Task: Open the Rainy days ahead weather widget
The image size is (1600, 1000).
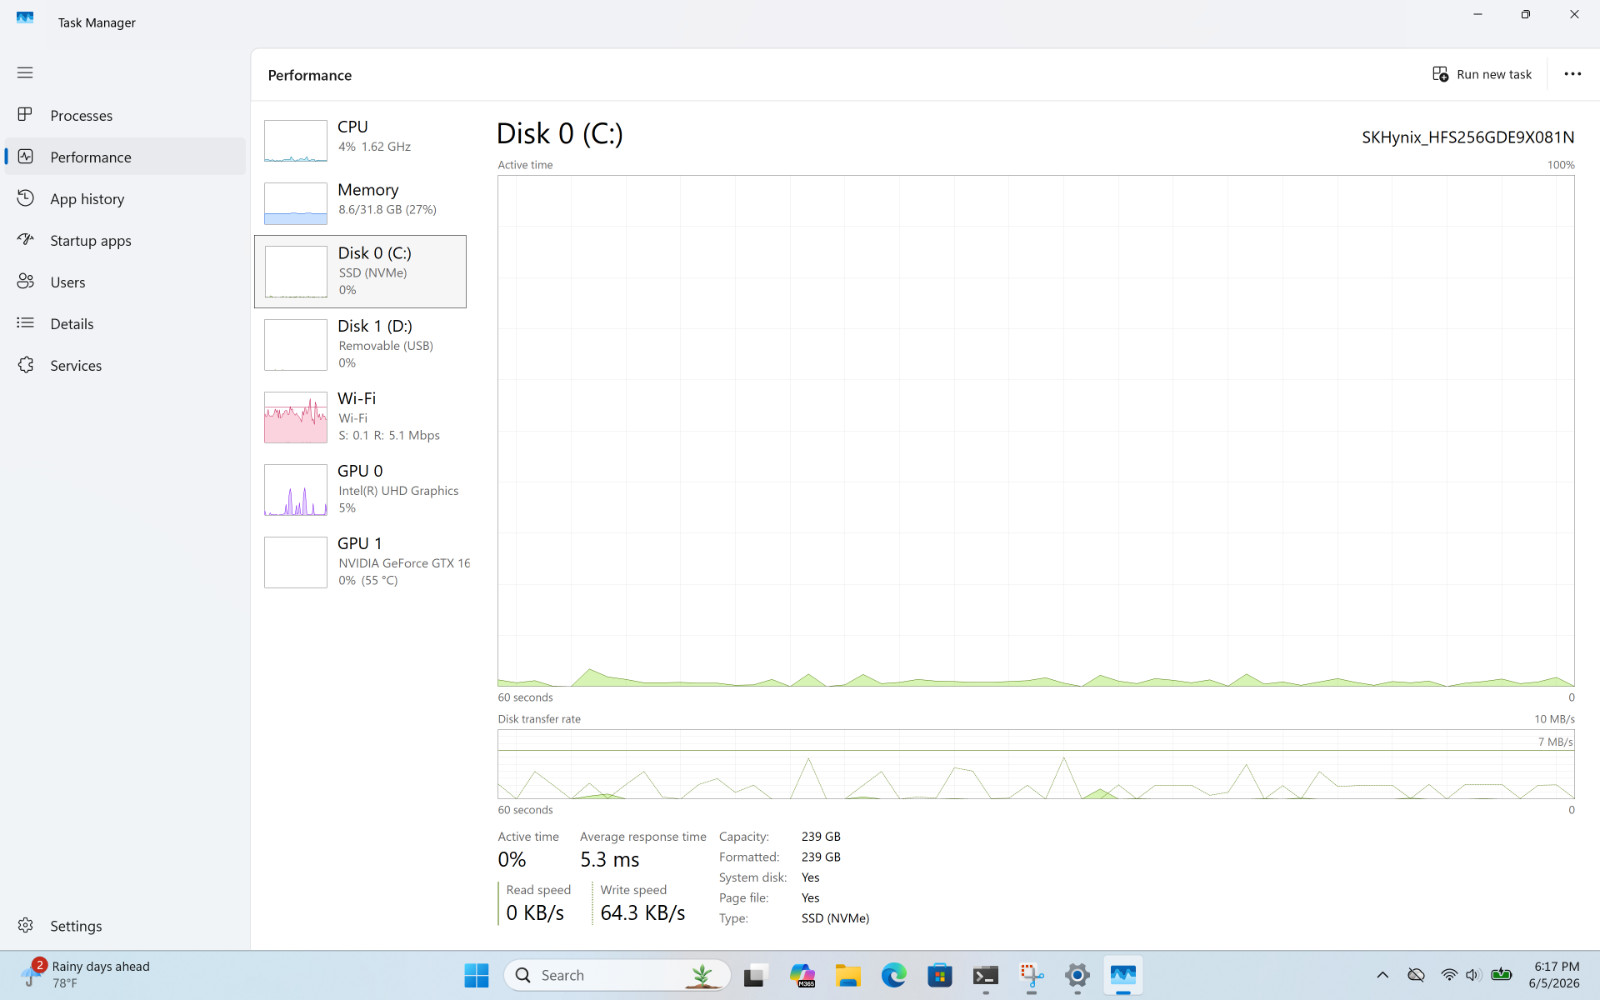Action: (x=86, y=975)
